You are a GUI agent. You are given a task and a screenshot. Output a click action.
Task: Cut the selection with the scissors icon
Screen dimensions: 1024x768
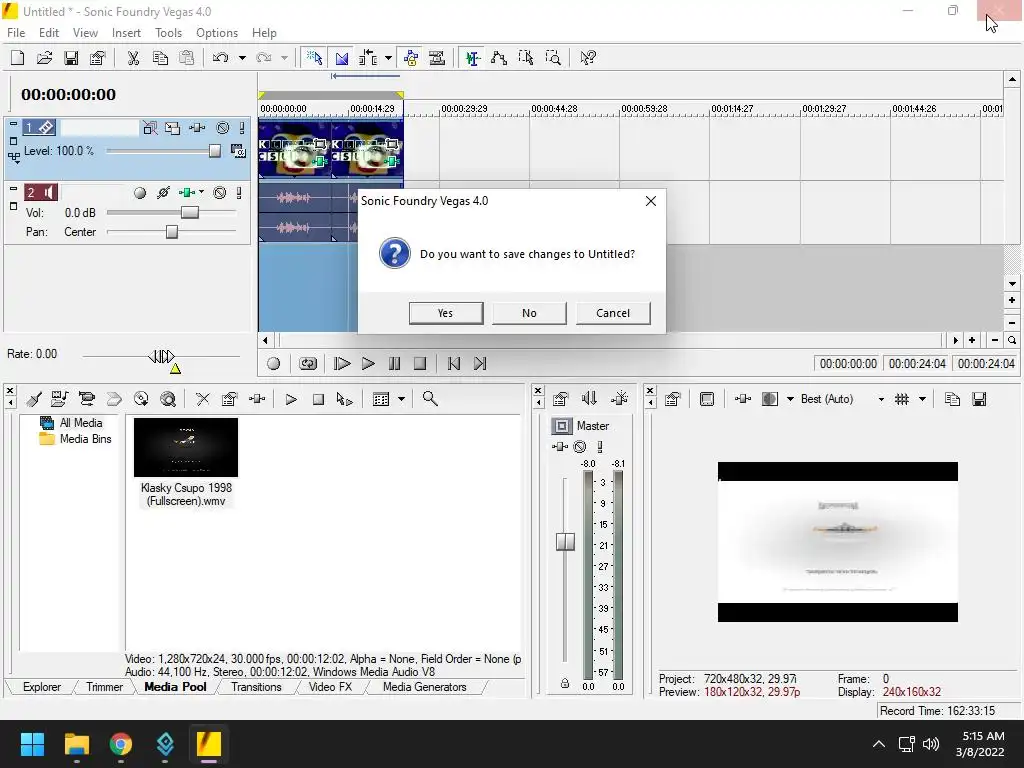133,58
